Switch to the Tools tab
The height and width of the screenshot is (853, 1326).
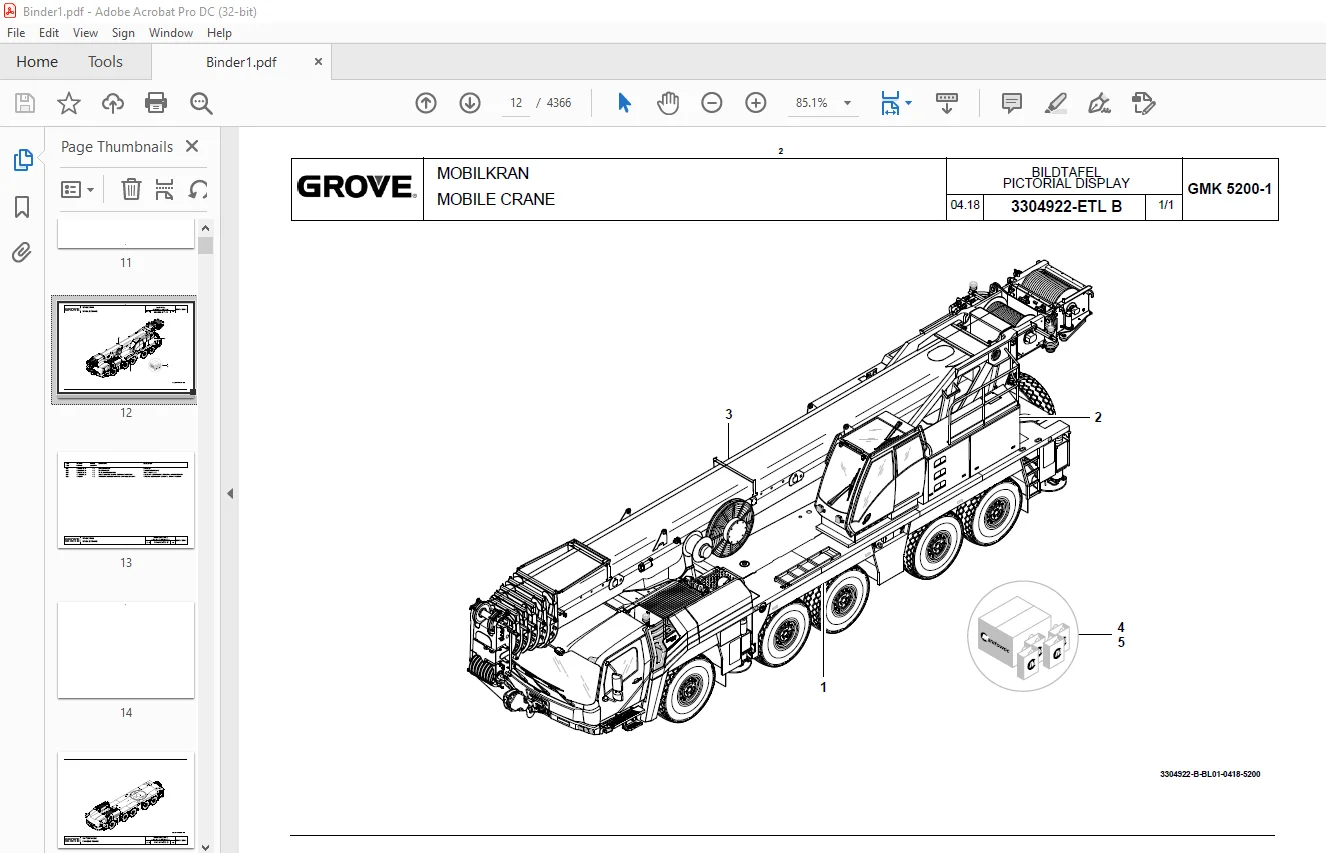pyautogui.click(x=105, y=62)
